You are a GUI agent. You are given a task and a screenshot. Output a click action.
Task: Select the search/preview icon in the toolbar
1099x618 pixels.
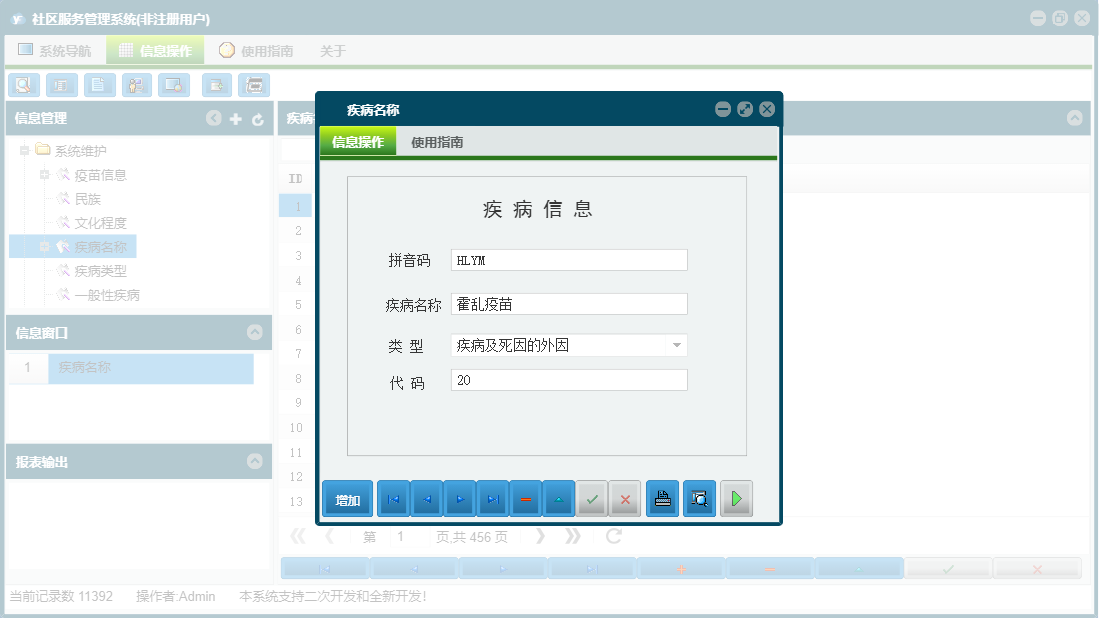coord(23,85)
